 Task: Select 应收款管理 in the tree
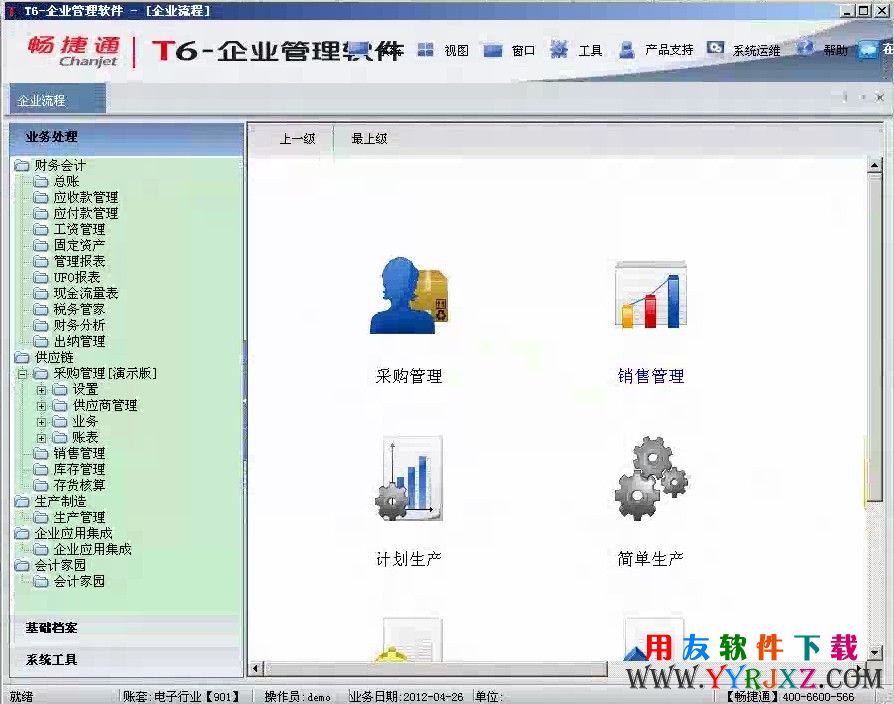point(86,197)
